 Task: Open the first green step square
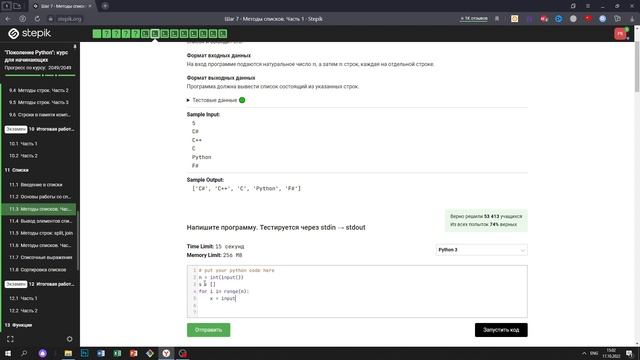[97, 34]
